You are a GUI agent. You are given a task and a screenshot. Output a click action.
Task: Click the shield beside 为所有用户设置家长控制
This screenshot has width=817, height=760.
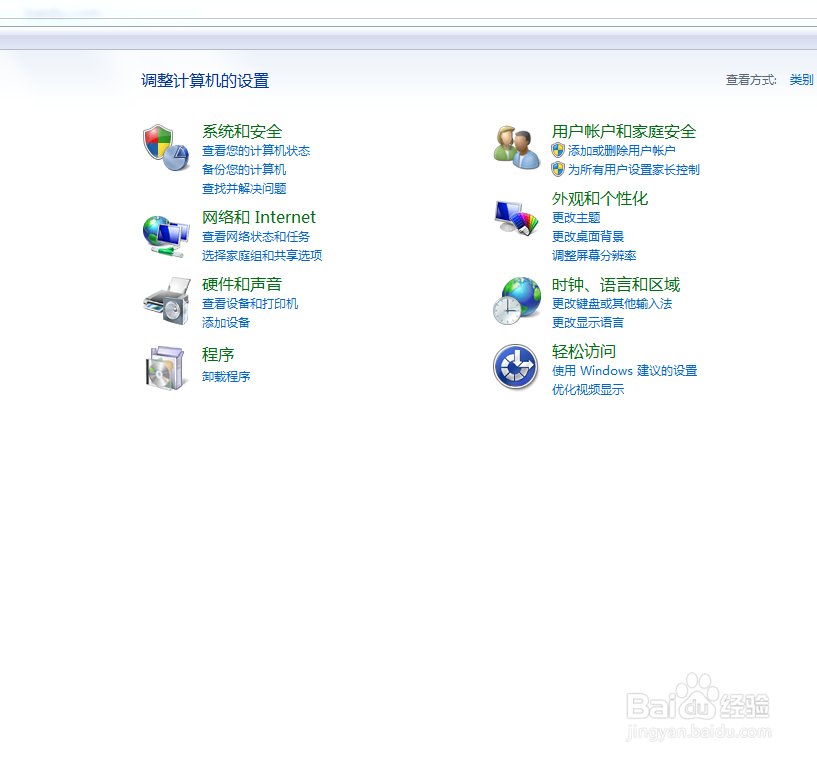(x=557, y=169)
